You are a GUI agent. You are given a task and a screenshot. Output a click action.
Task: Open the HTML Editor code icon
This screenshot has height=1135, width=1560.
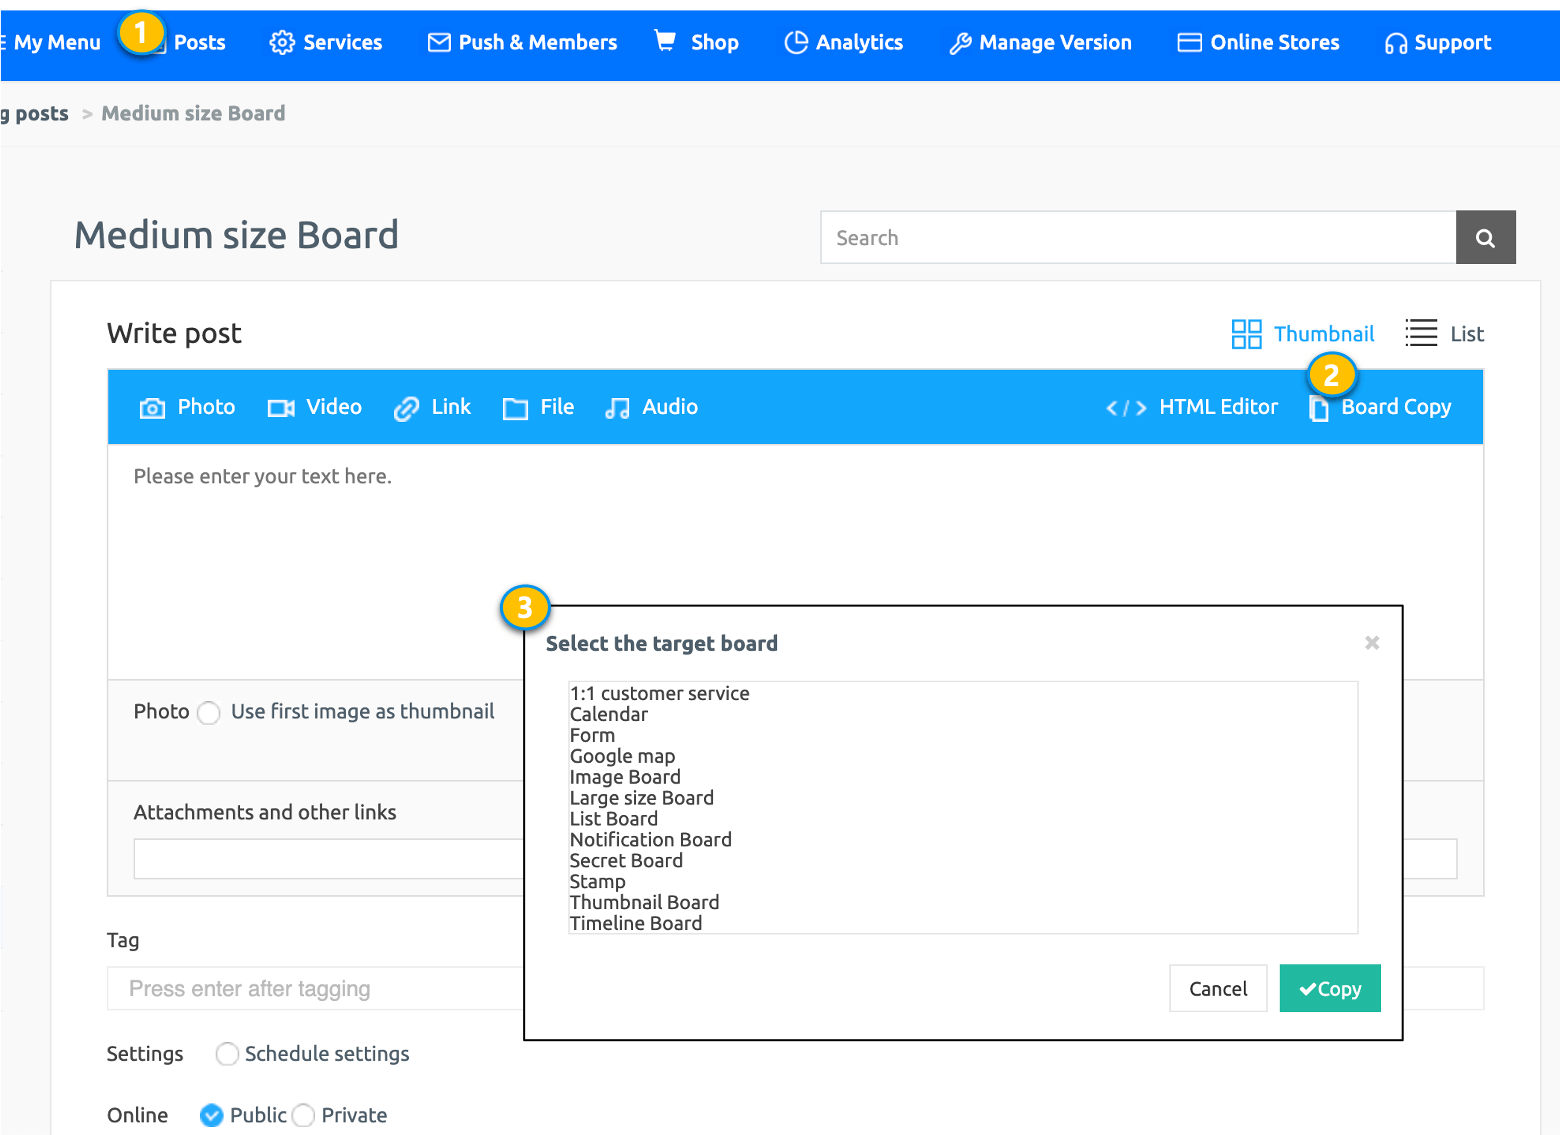[x=1126, y=408]
